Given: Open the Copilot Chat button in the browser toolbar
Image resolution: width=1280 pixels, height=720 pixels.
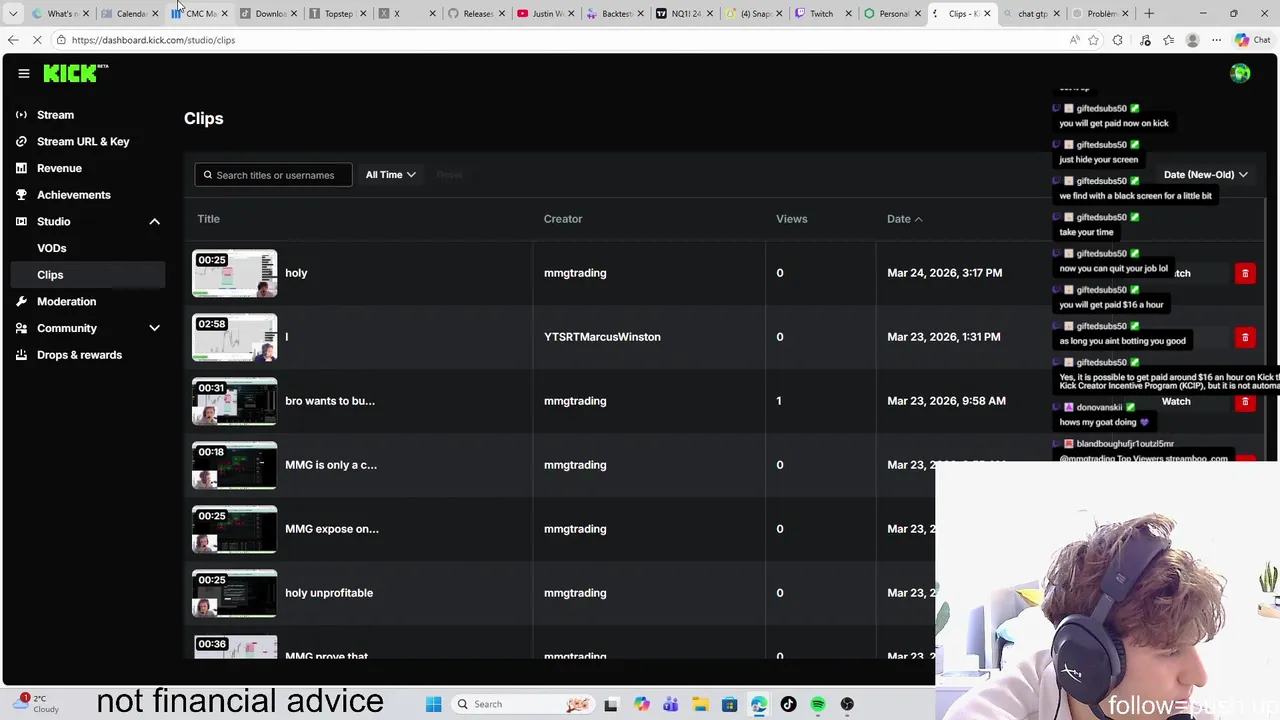Looking at the screenshot, I should [1253, 40].
